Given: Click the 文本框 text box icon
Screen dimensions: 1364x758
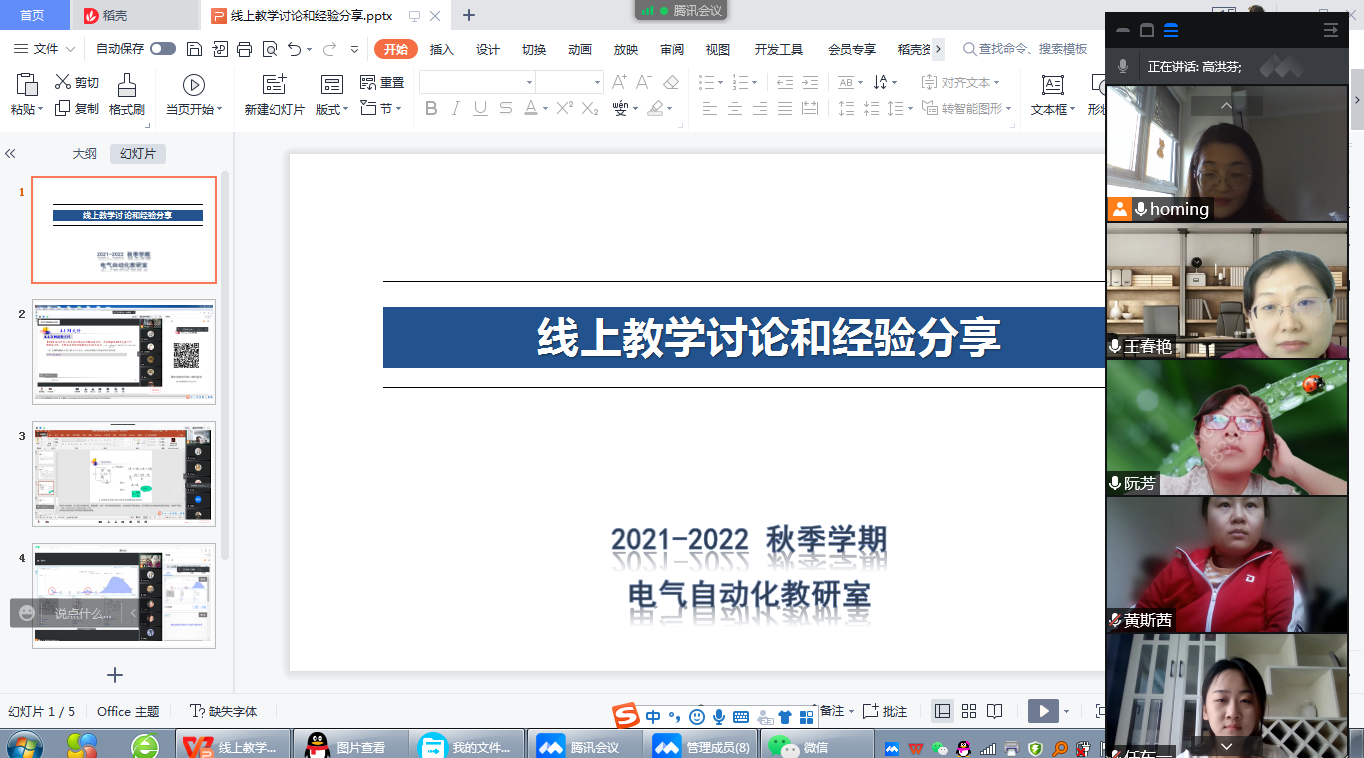Looking at the screenshot, I should tap(1052, 85).
